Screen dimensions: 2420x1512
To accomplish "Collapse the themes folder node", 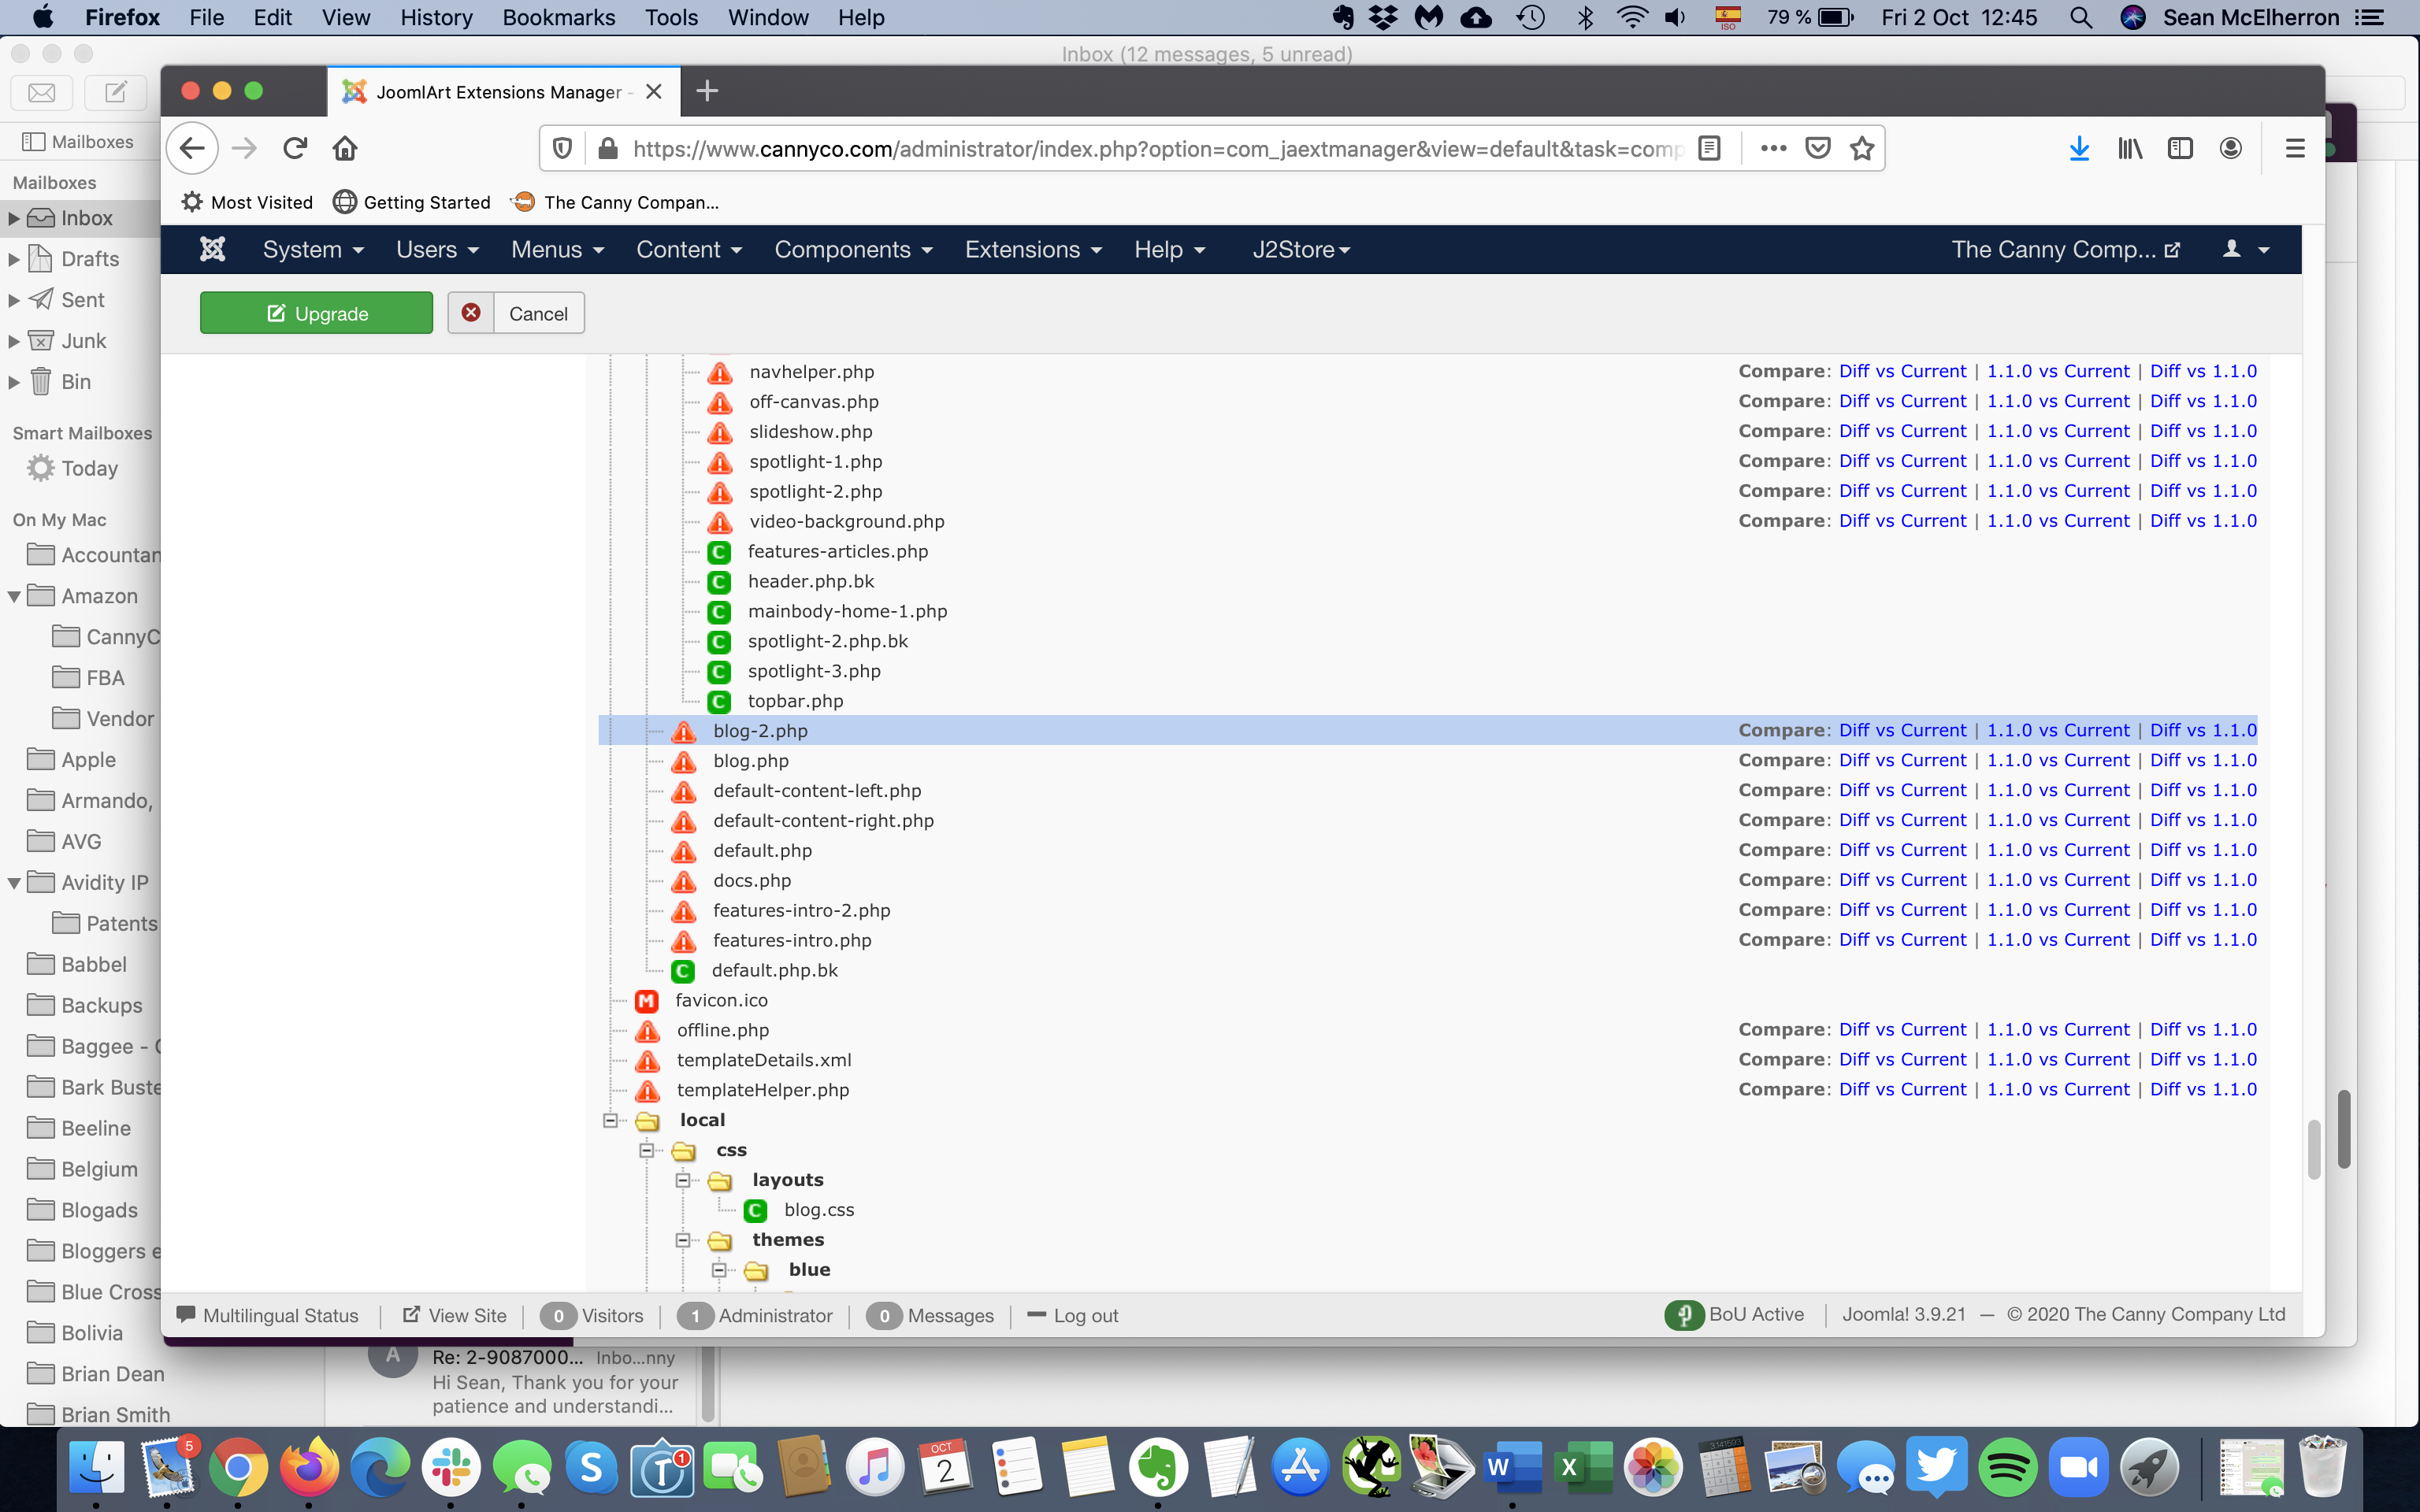I will tap(683, 1240).
